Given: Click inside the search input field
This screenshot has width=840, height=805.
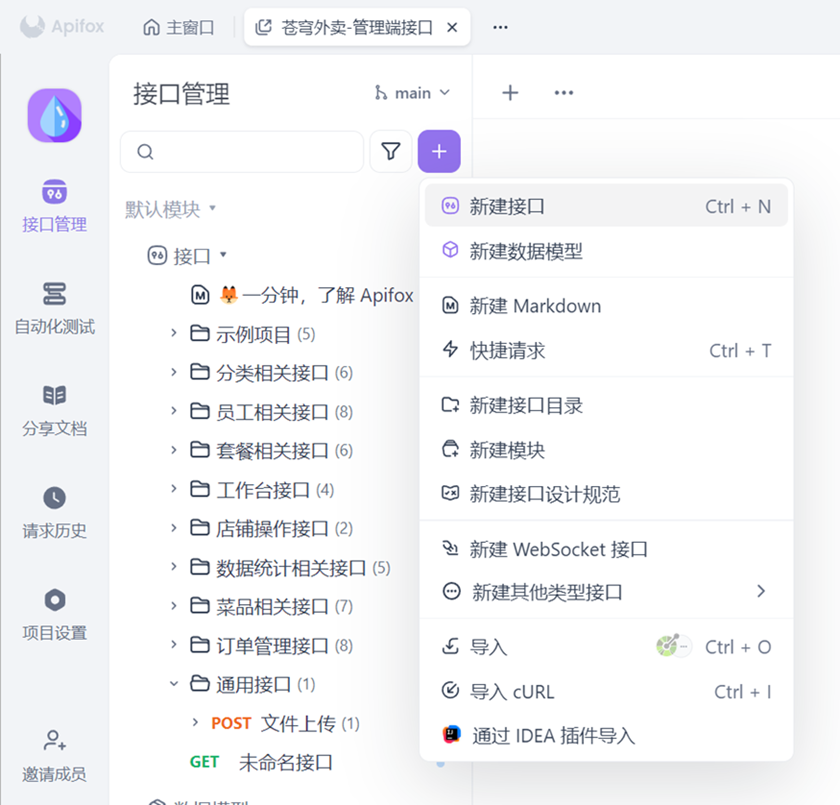Looking at the screenshot, I should [x=240, y=151].
